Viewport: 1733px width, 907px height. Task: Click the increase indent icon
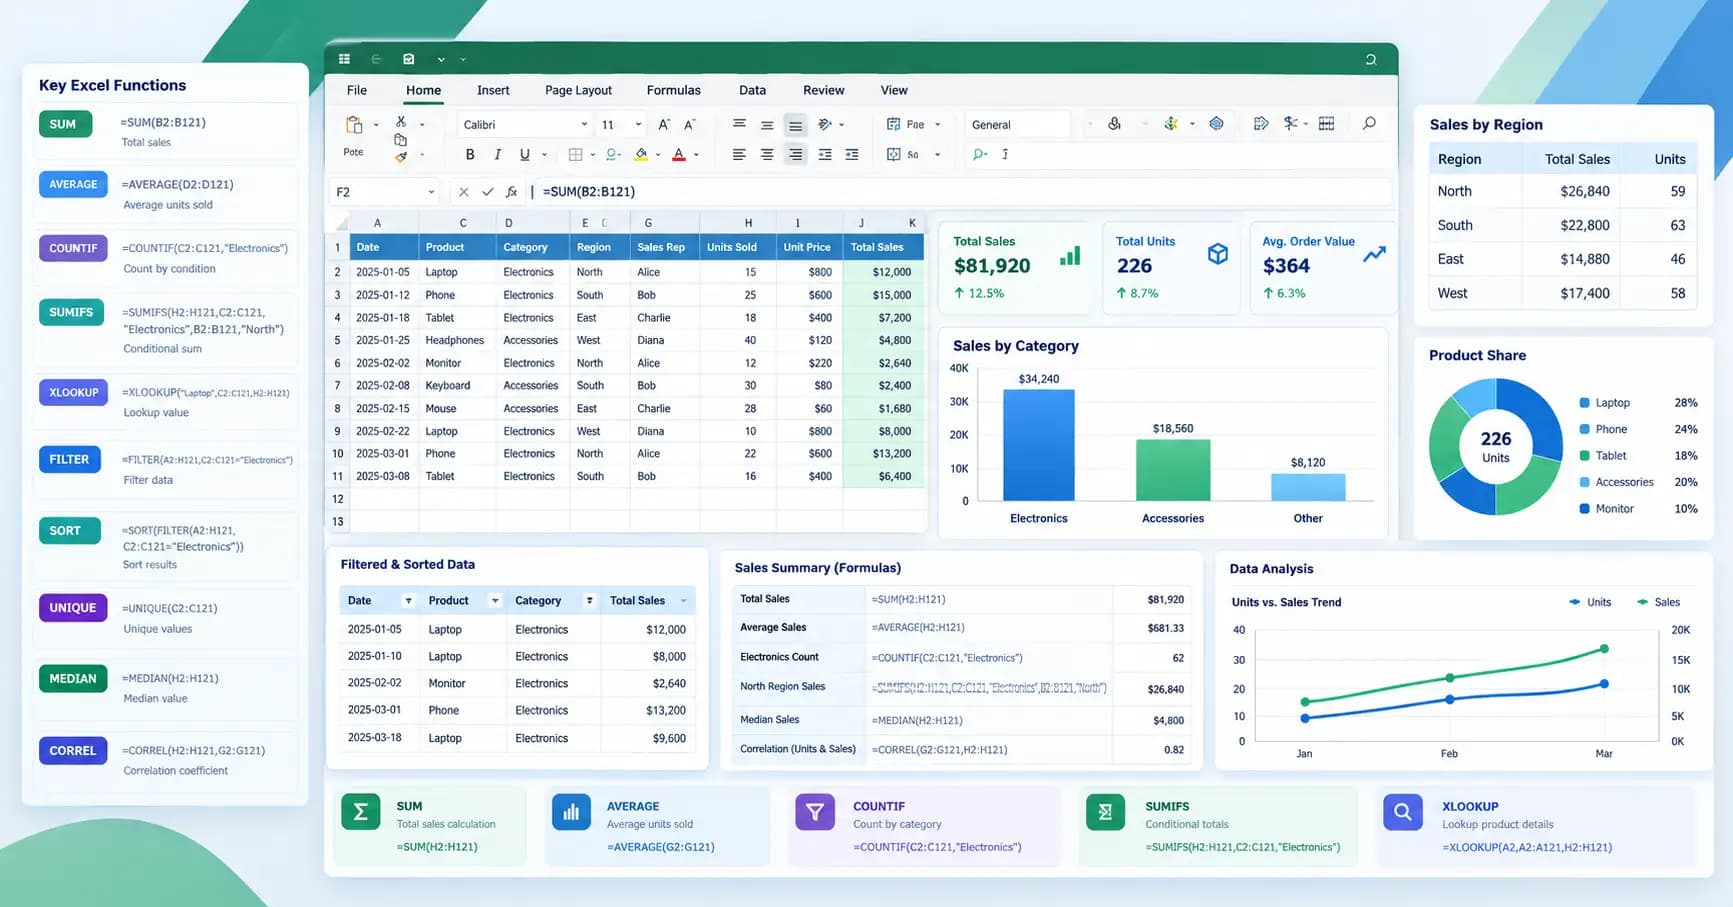click(851, 155)
